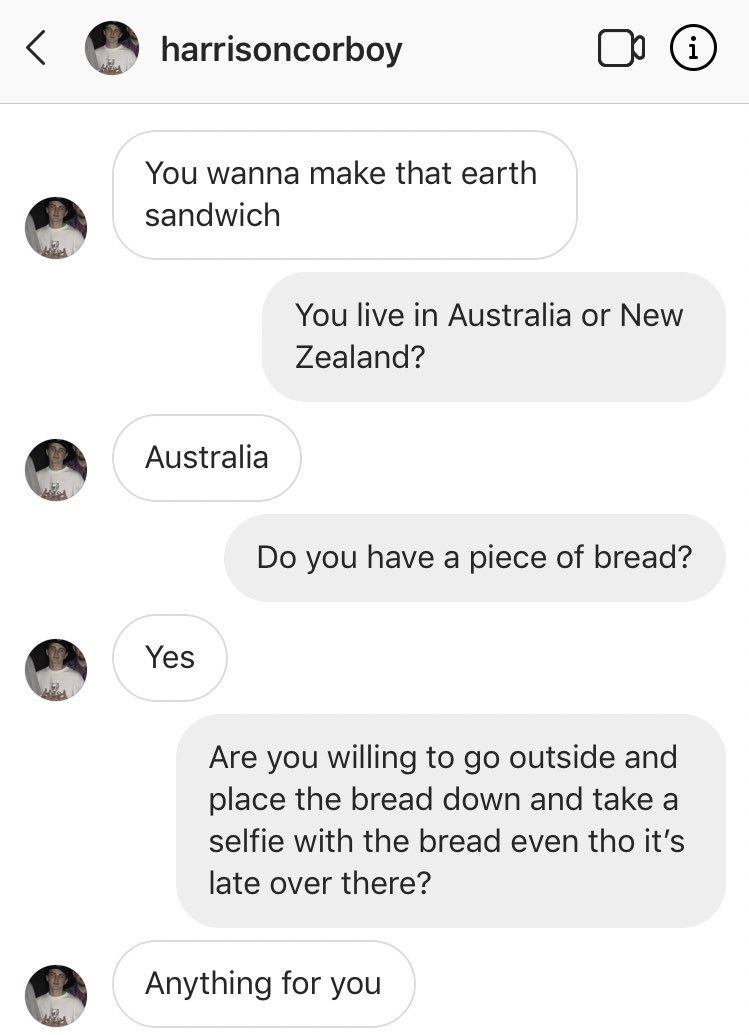Start a video call
749x1035 pixels.
click(621, 48)
